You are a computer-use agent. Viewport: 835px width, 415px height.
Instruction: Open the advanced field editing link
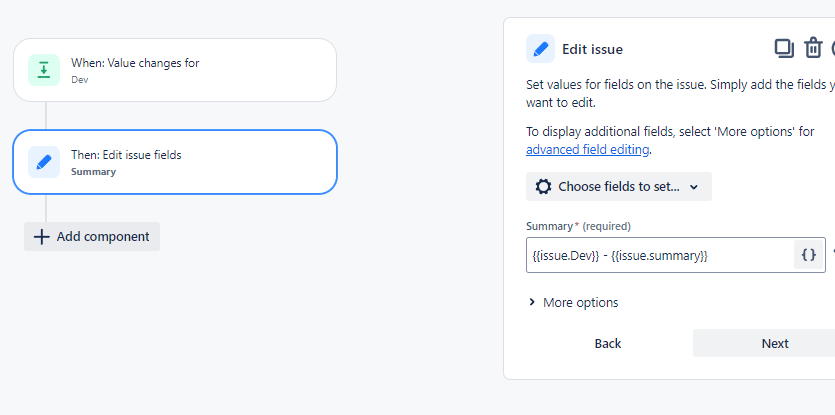tap(588, 150)
